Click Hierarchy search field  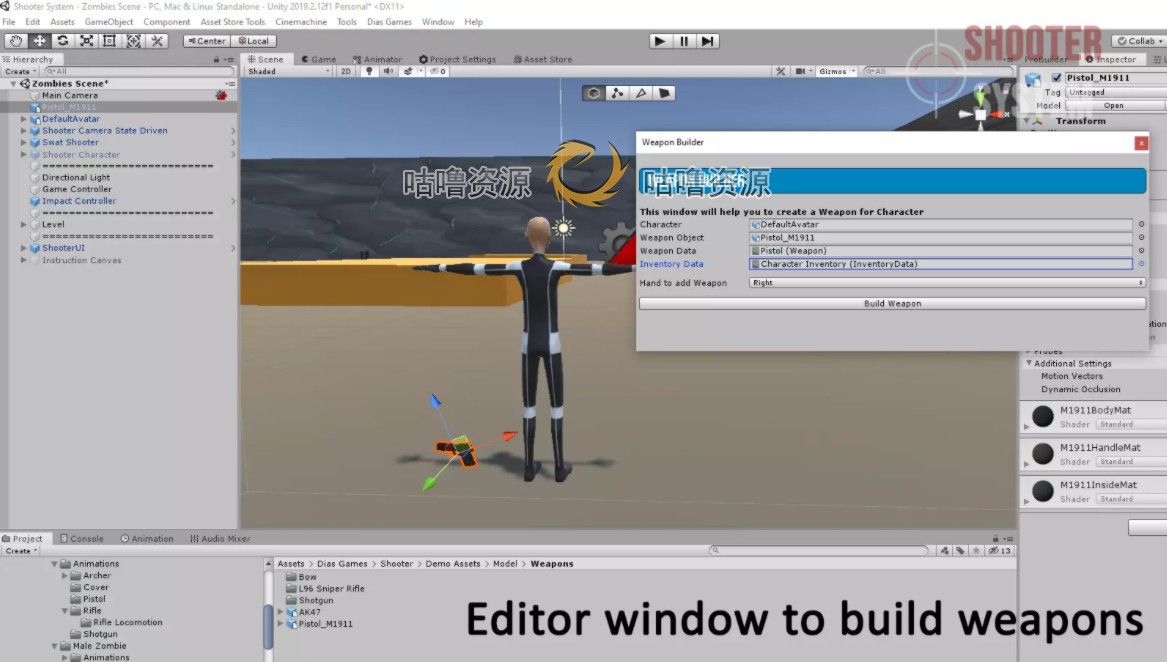click(x=139, y=71)
